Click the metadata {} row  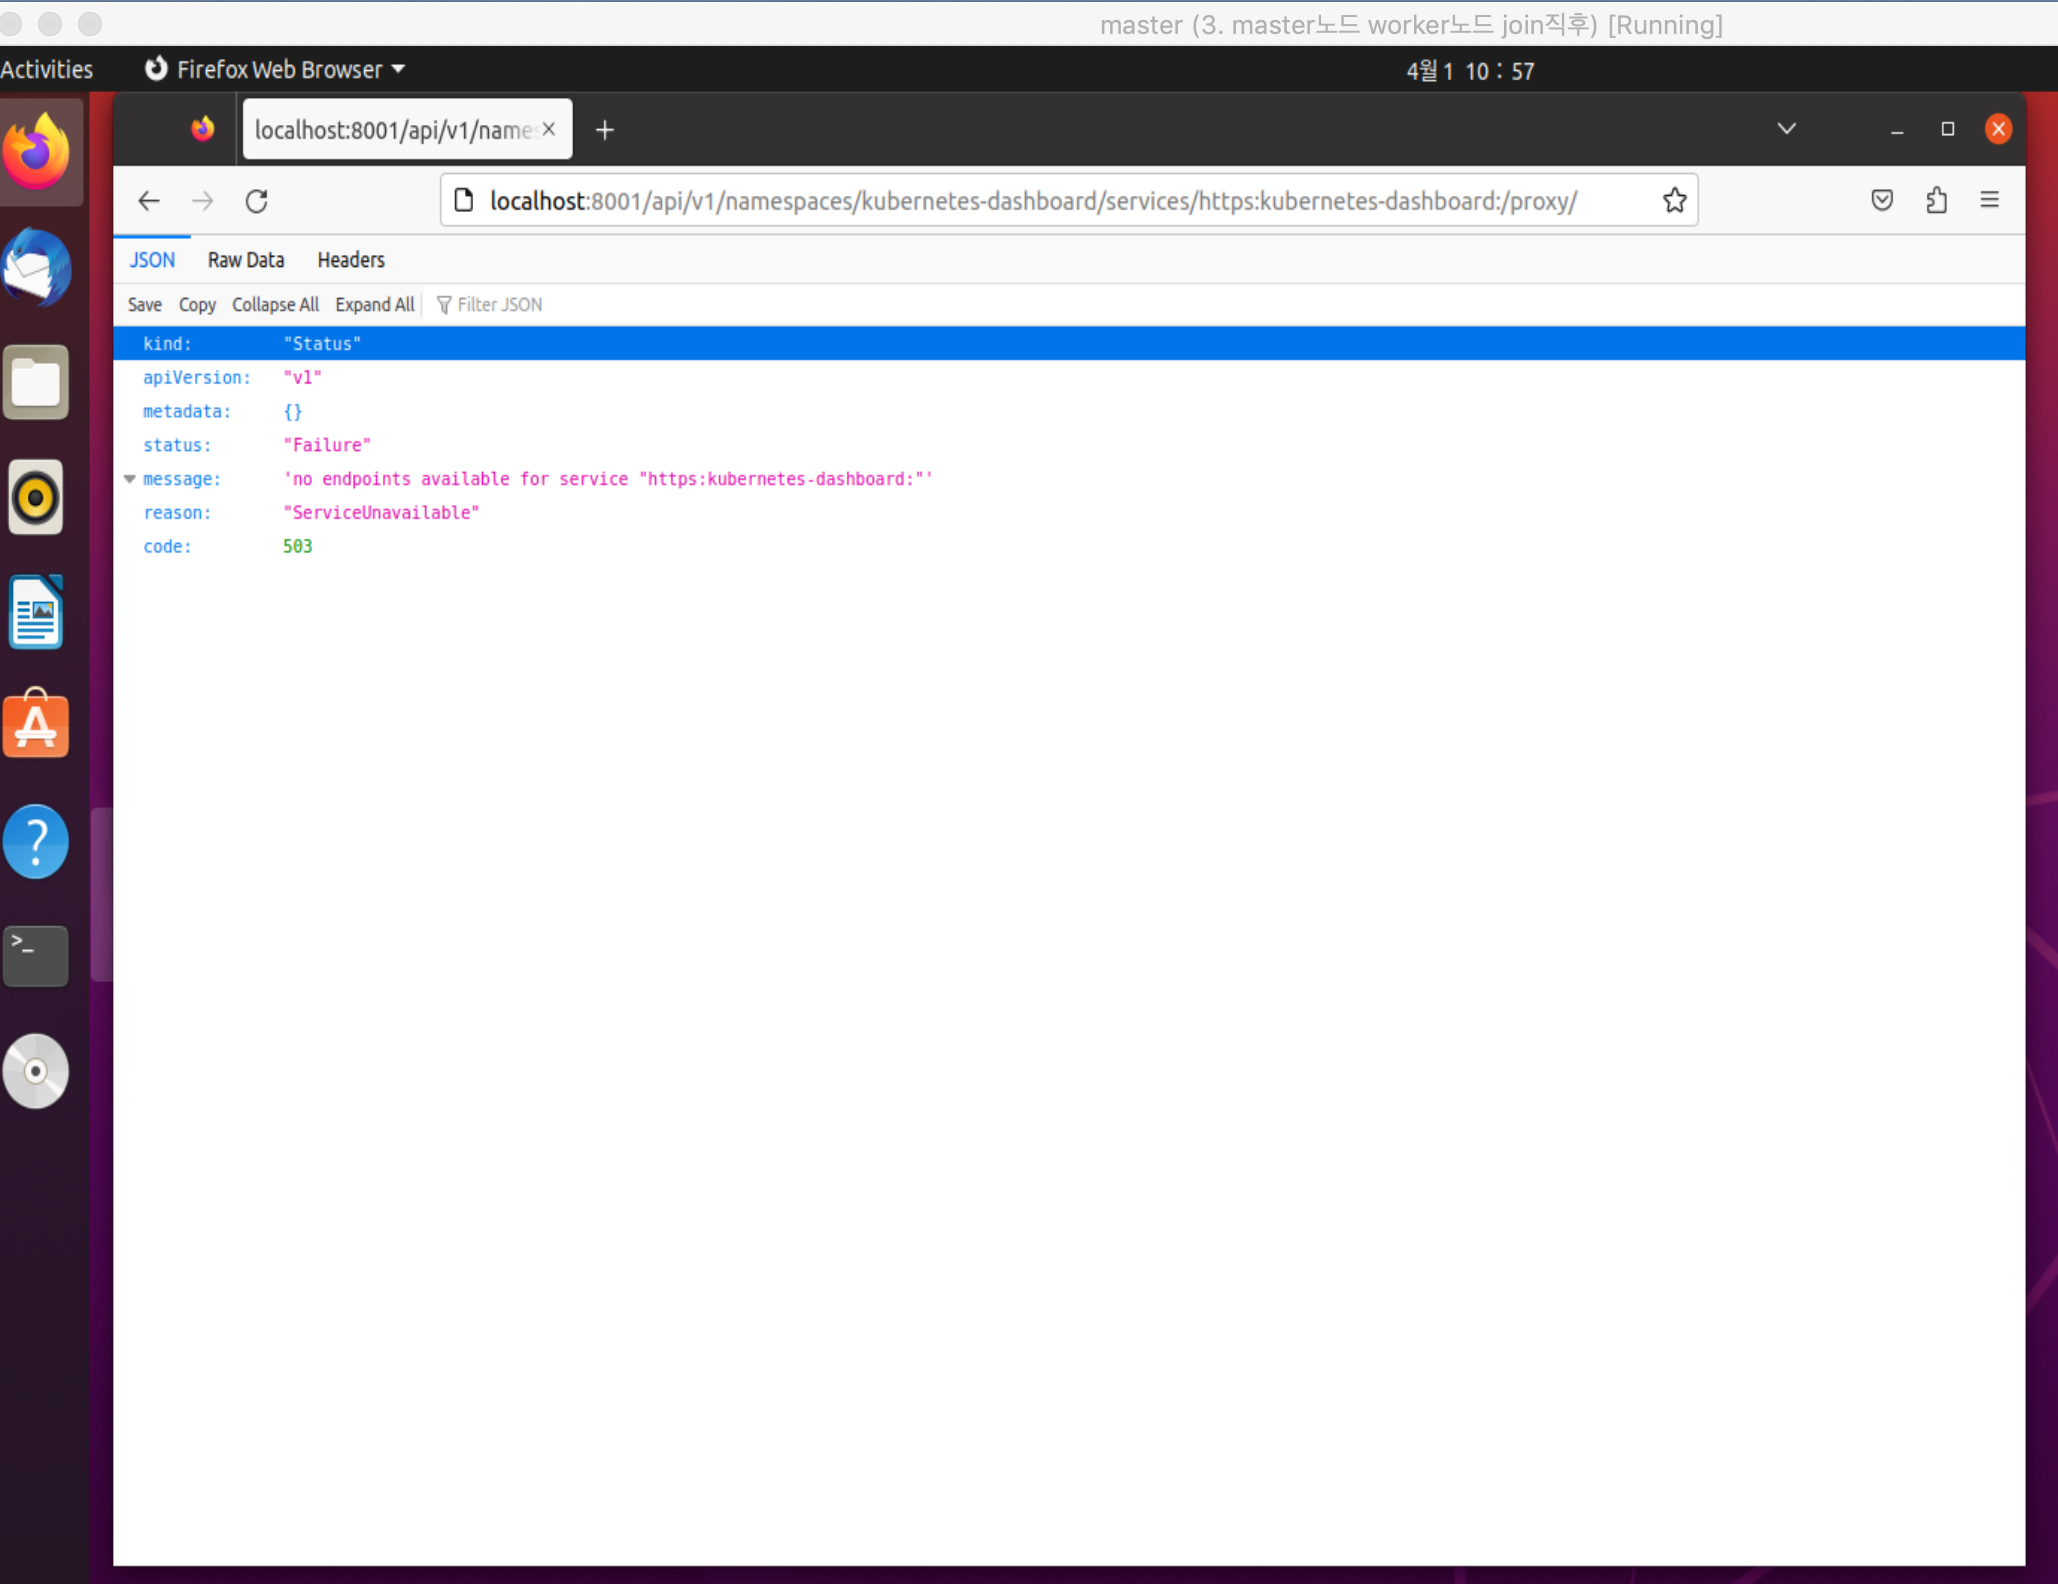(x=1069, y=411)
